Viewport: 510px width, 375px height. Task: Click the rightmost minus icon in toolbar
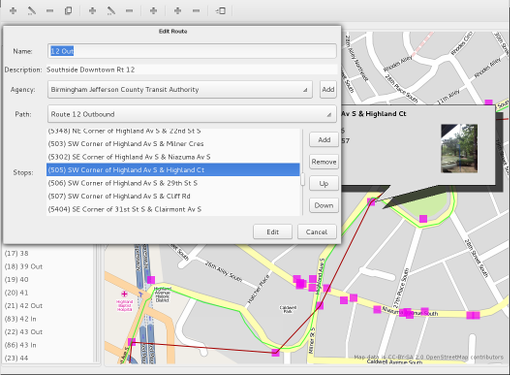(x=196, y=11)
